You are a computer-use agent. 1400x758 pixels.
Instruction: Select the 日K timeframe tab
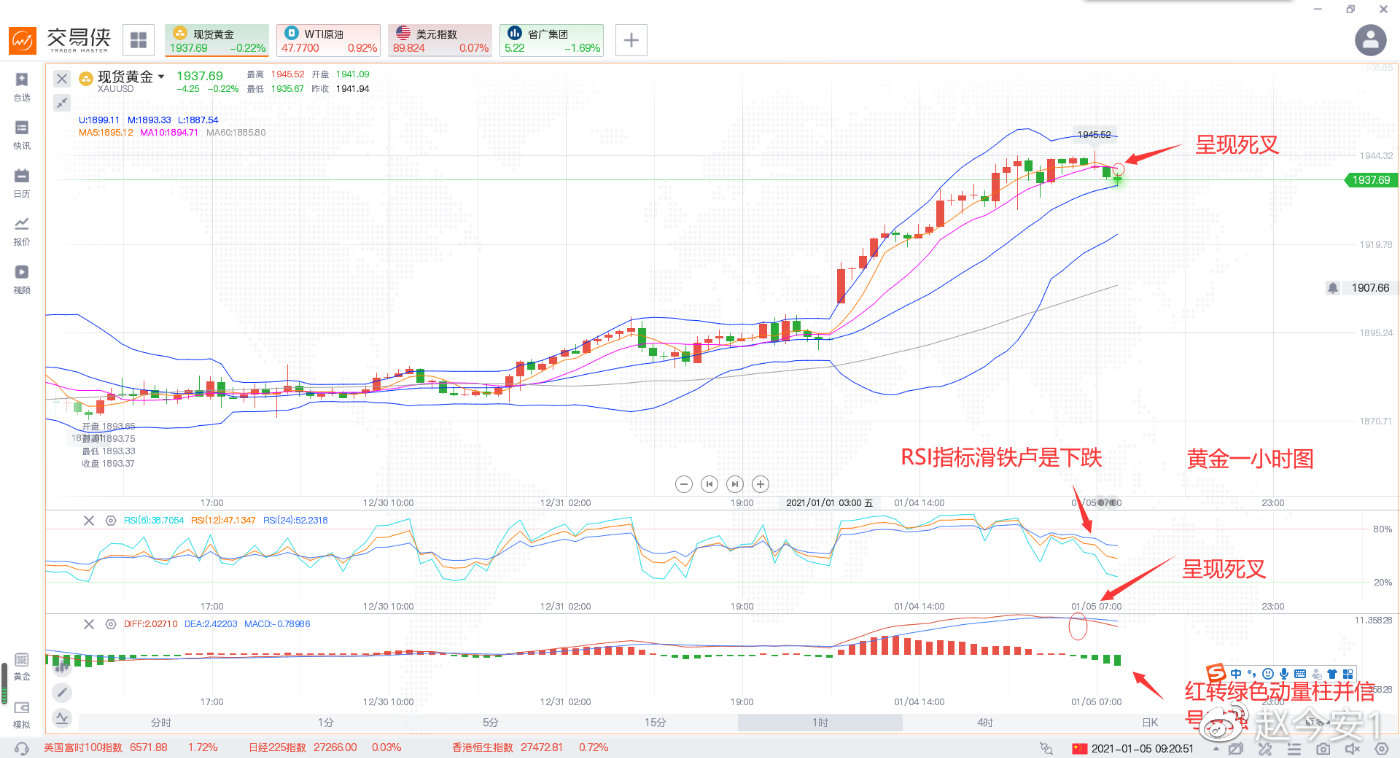pos(1150,722)
